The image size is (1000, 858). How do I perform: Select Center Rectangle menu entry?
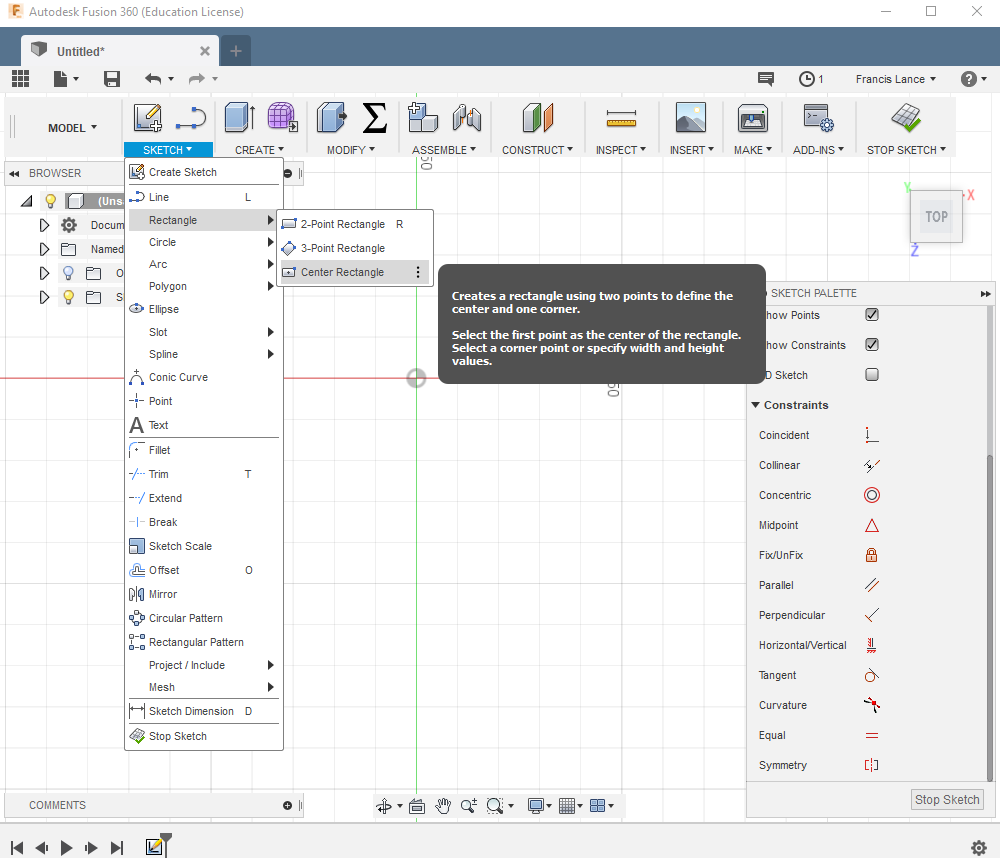pos(355,272)
